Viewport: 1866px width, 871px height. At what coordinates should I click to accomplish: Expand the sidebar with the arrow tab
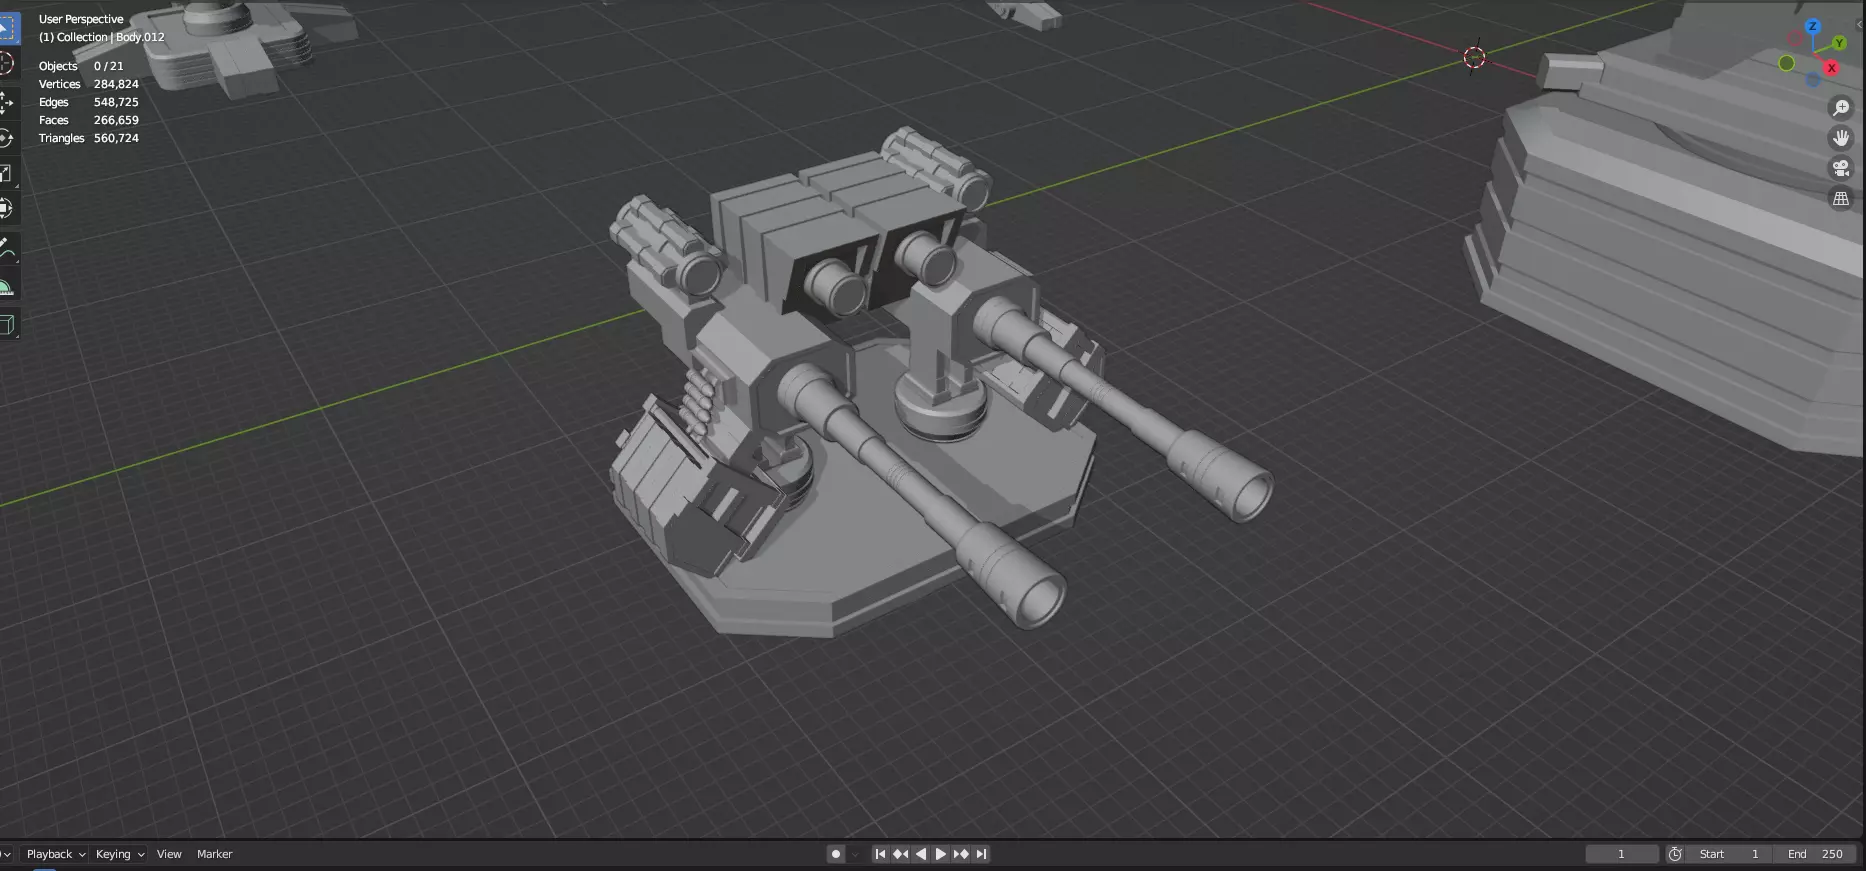coord(1860,24)
